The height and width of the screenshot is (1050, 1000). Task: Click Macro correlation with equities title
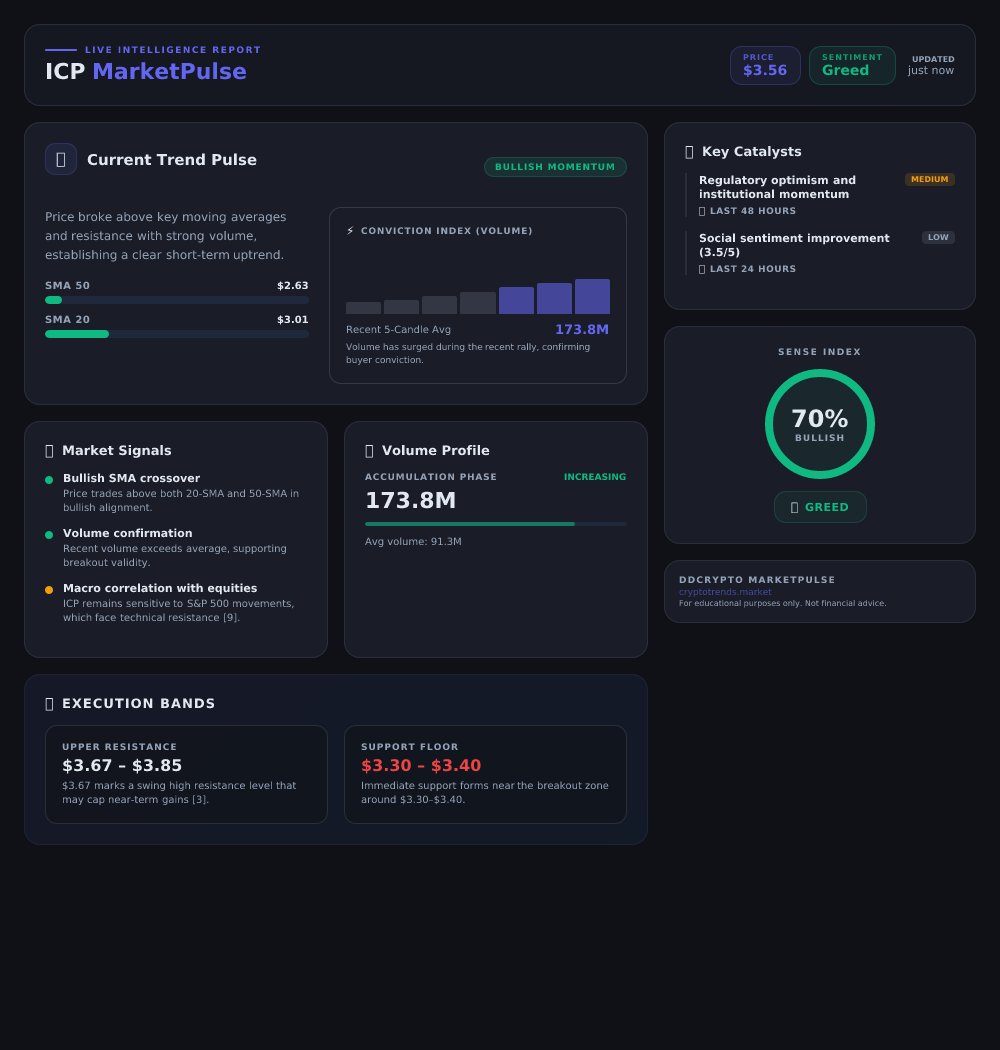point(160,588)
